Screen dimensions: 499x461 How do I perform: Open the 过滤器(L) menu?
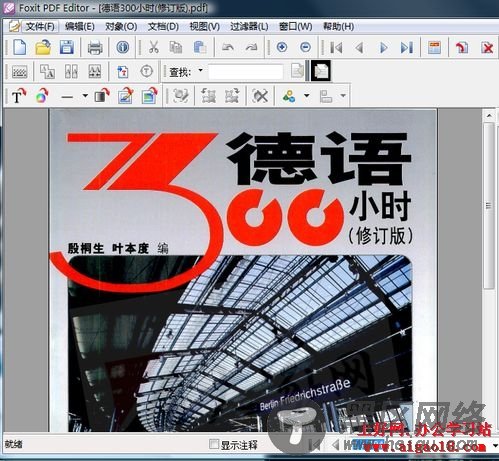pos(249,27)
